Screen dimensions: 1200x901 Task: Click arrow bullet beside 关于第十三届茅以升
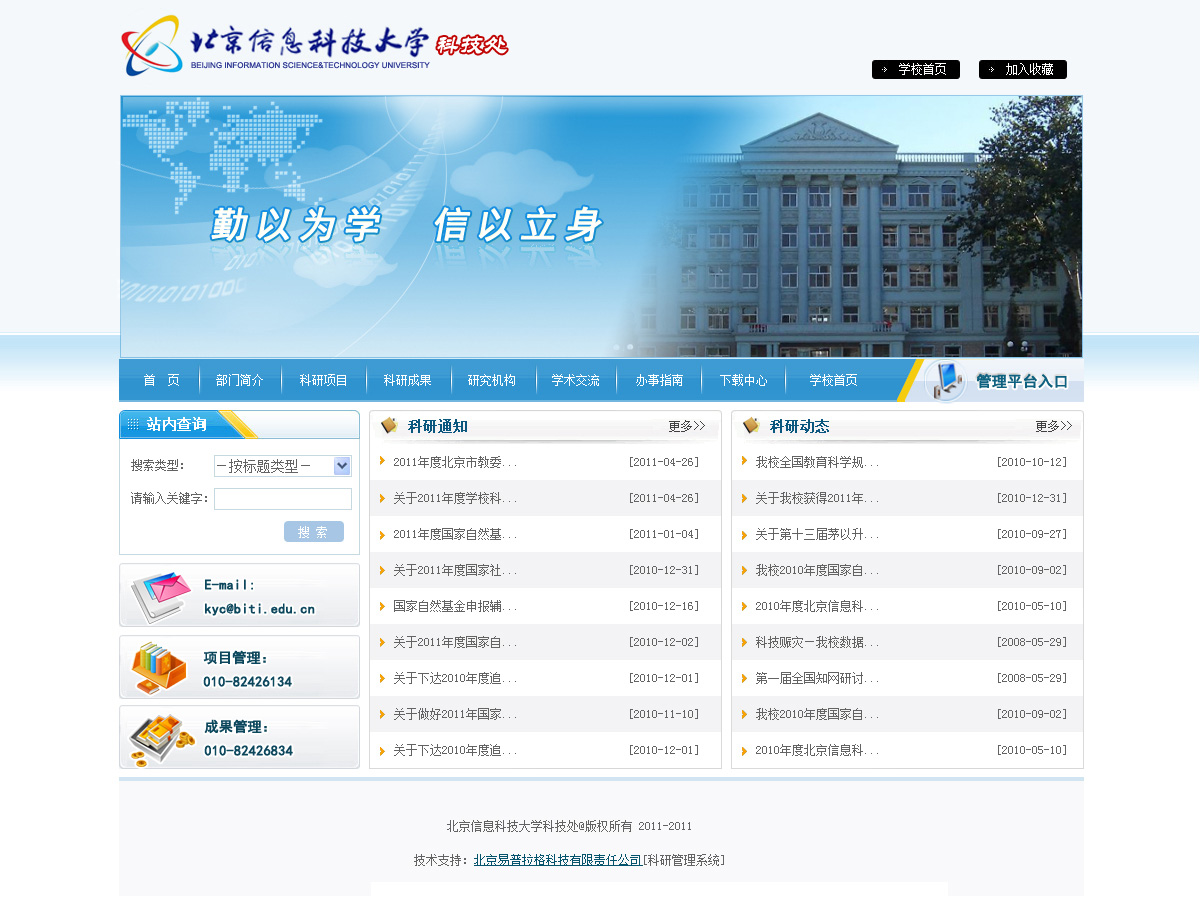point(745,534)
